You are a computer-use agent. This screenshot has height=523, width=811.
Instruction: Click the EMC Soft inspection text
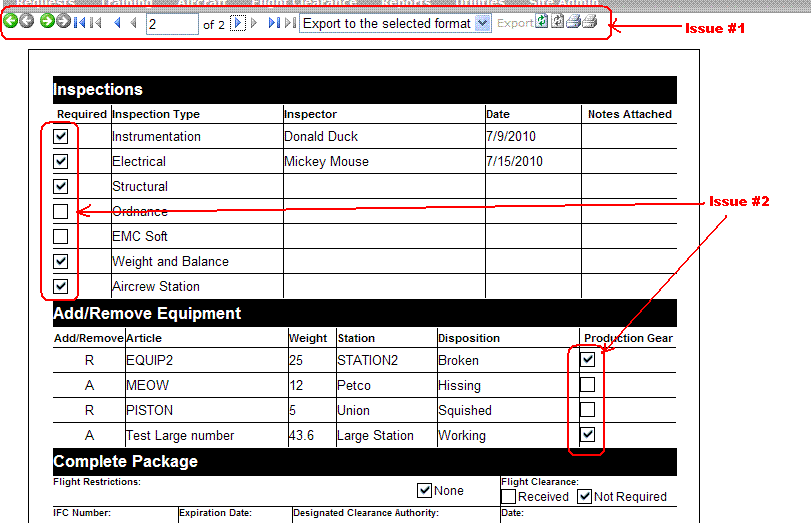point(140,236)
